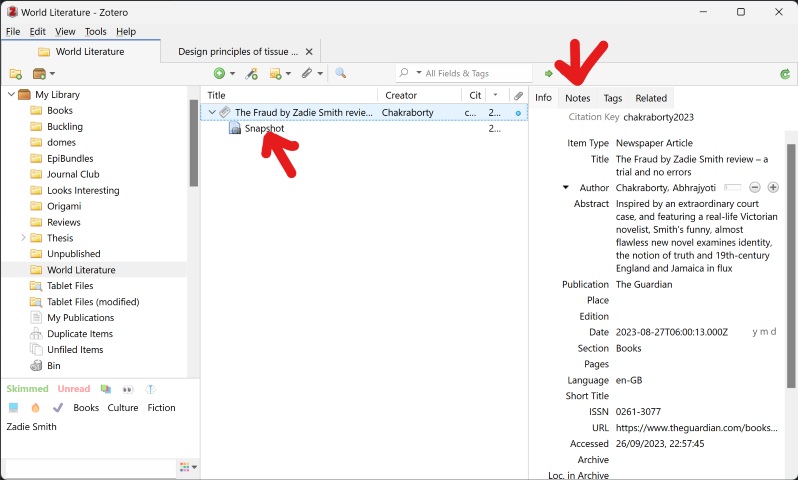Click the New Note toolbar icon
The width and height of the screenshot is (798, 480).
pyautogui.click(x=276, y=74)
